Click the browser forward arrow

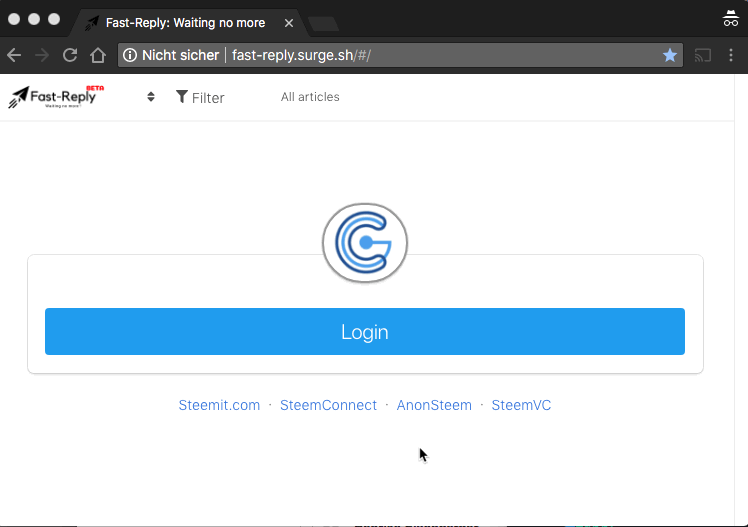42,55
